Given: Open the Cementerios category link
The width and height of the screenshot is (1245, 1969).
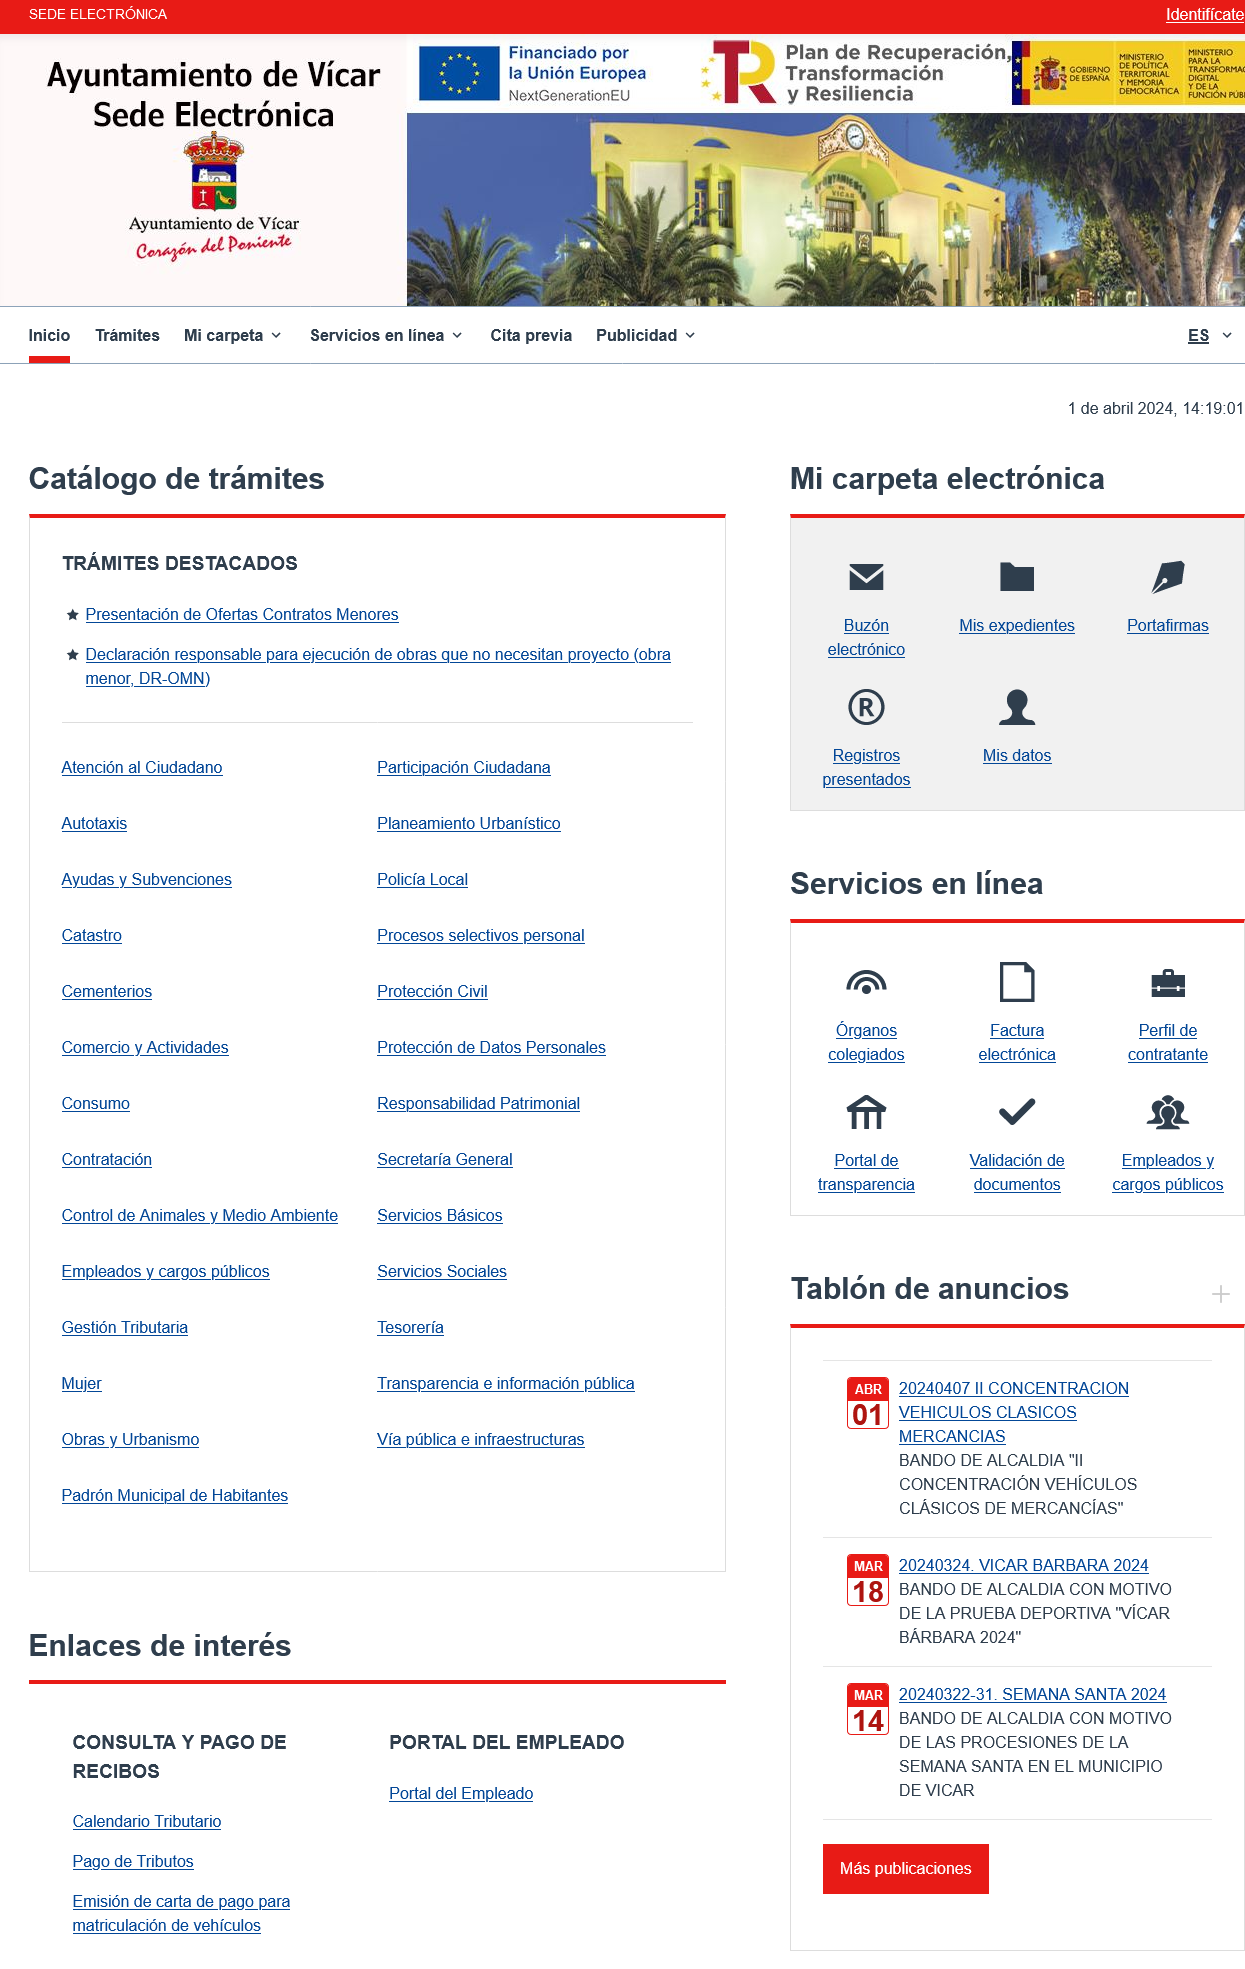Looking at the screenshot, I should (x=106, y=991).
